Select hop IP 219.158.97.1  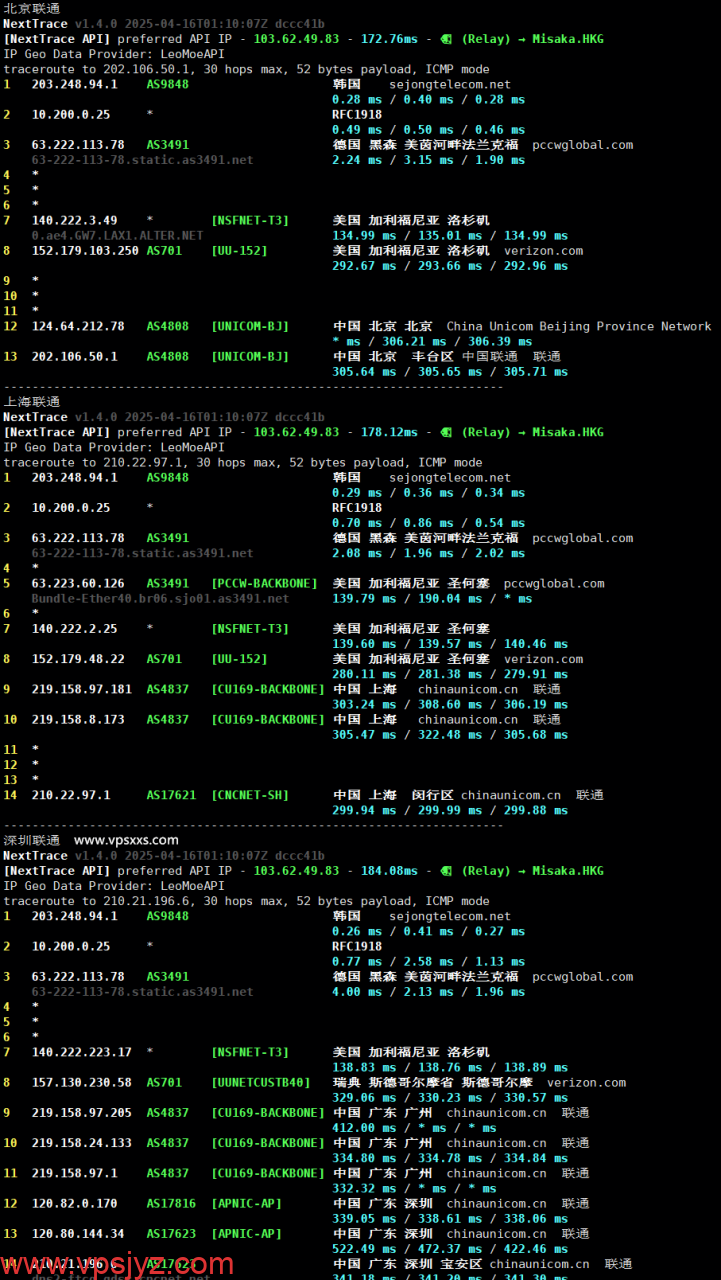[74, 1173]
